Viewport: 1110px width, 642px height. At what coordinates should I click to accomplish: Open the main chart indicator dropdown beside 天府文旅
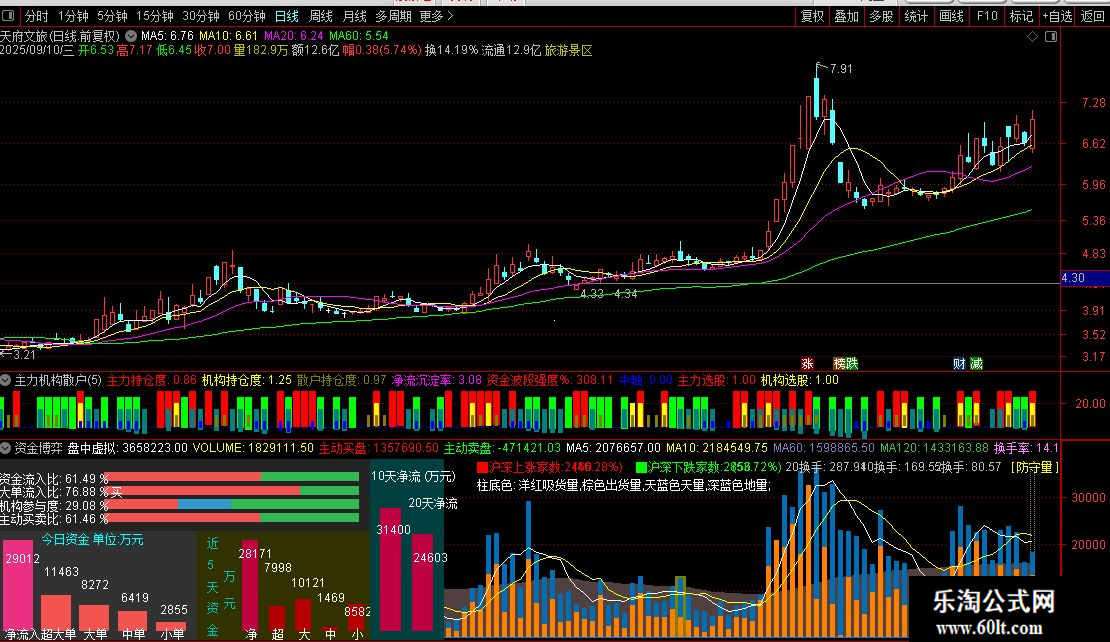(x=131, y=35)
